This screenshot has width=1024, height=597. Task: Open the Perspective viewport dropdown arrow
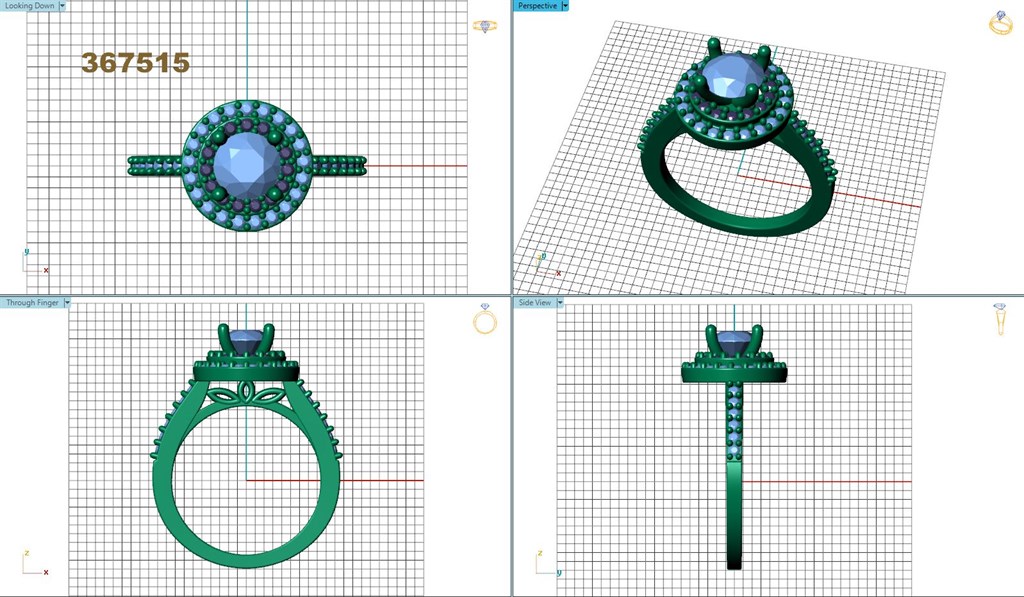coord(565,5)
